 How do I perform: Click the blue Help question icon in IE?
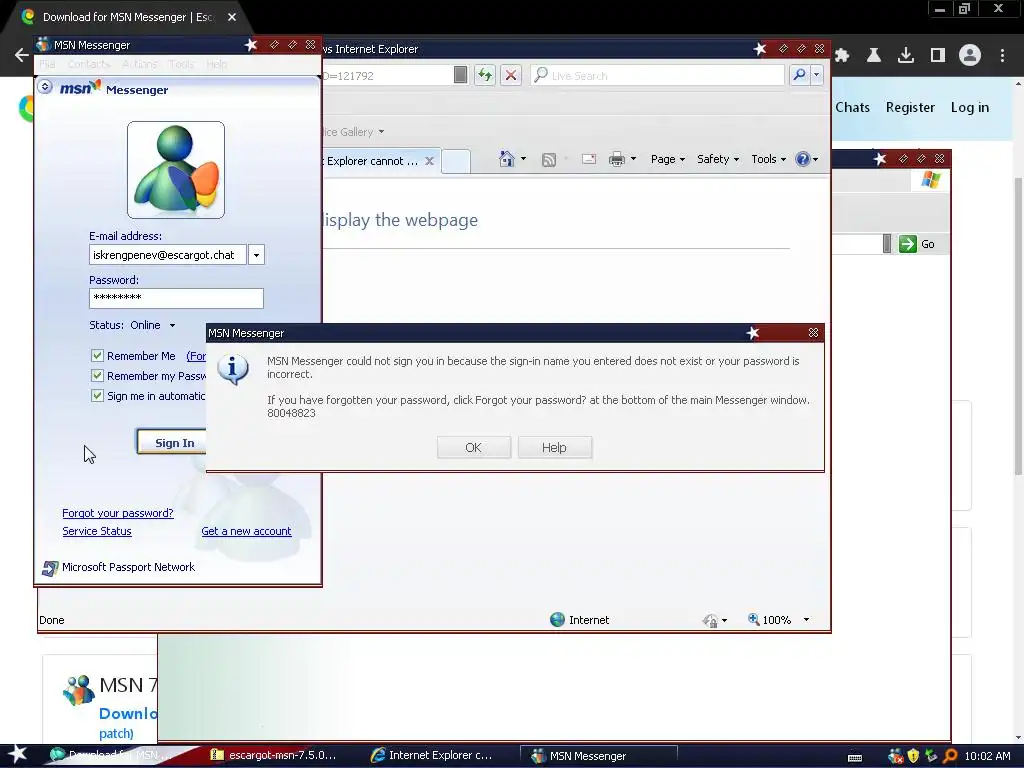[x=803, y=159]
